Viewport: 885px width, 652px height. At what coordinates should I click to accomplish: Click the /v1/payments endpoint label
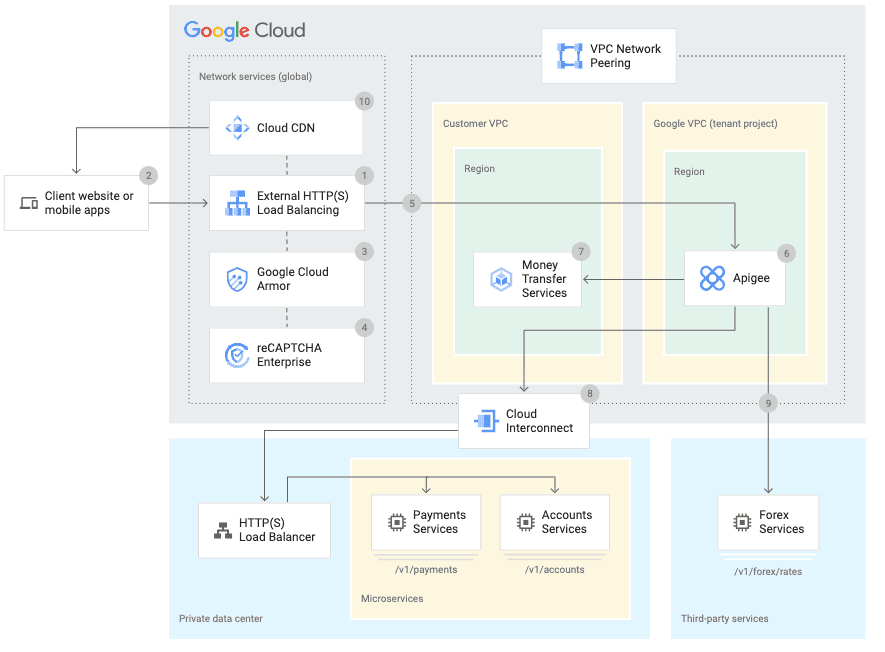point(425,570)
